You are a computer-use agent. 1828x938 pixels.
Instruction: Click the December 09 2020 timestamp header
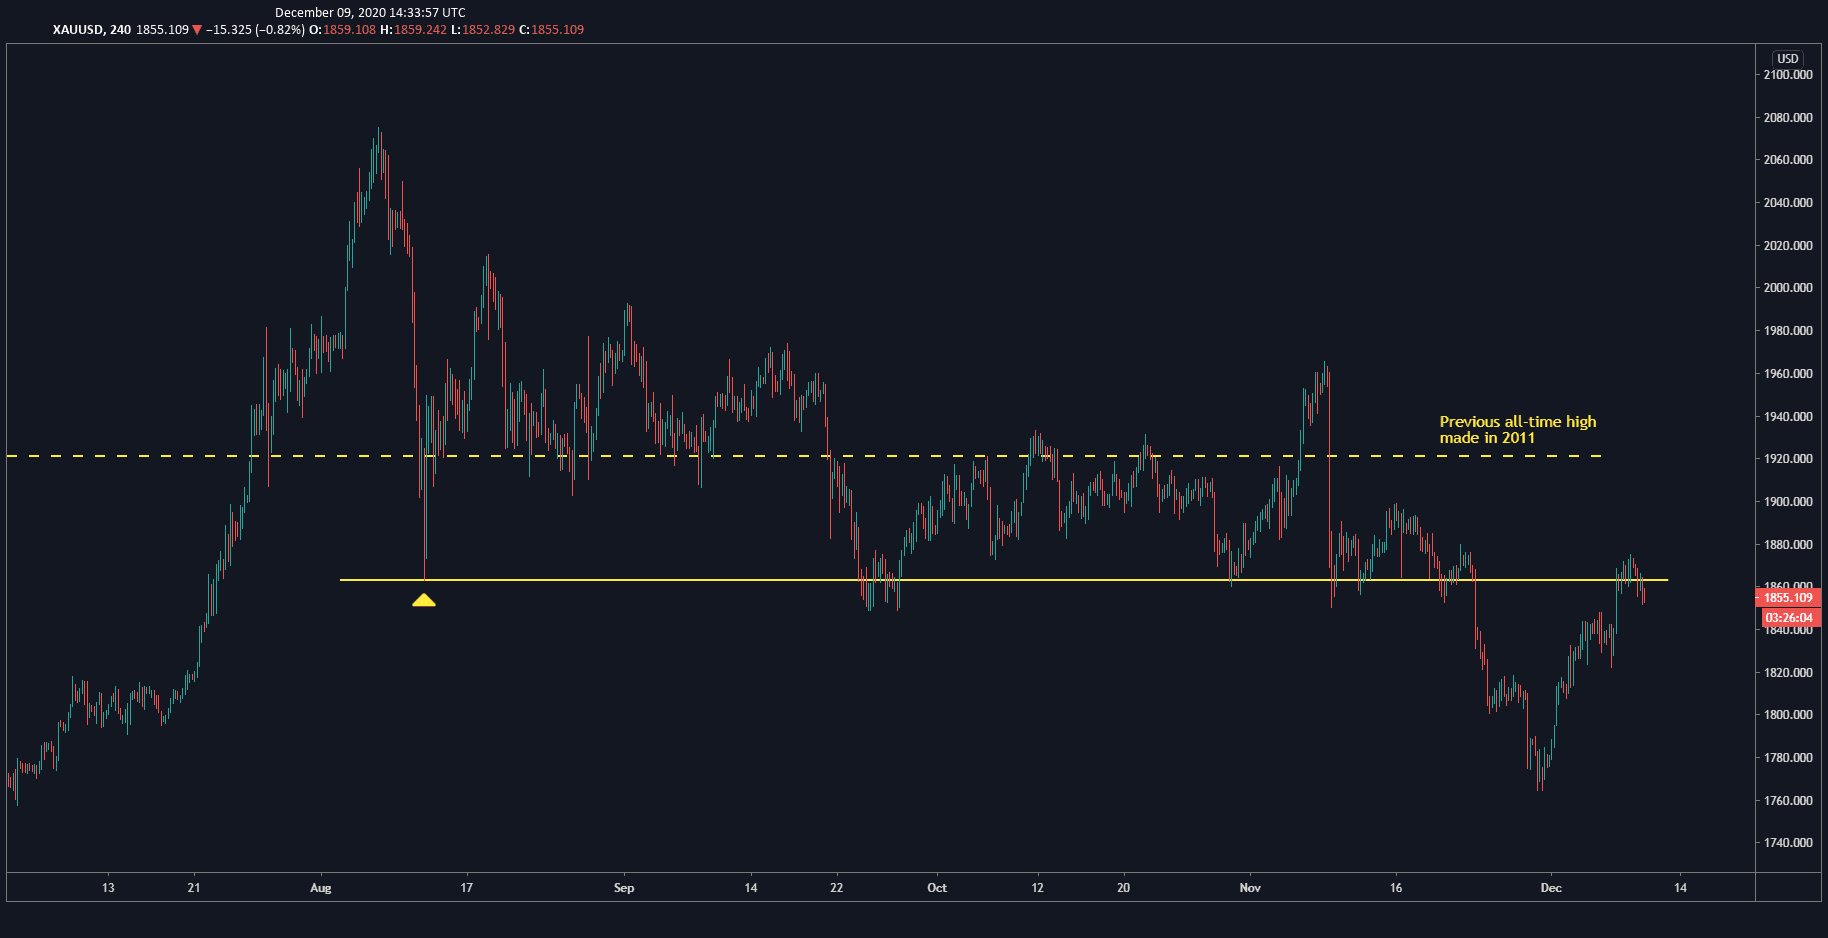(372, 12)
